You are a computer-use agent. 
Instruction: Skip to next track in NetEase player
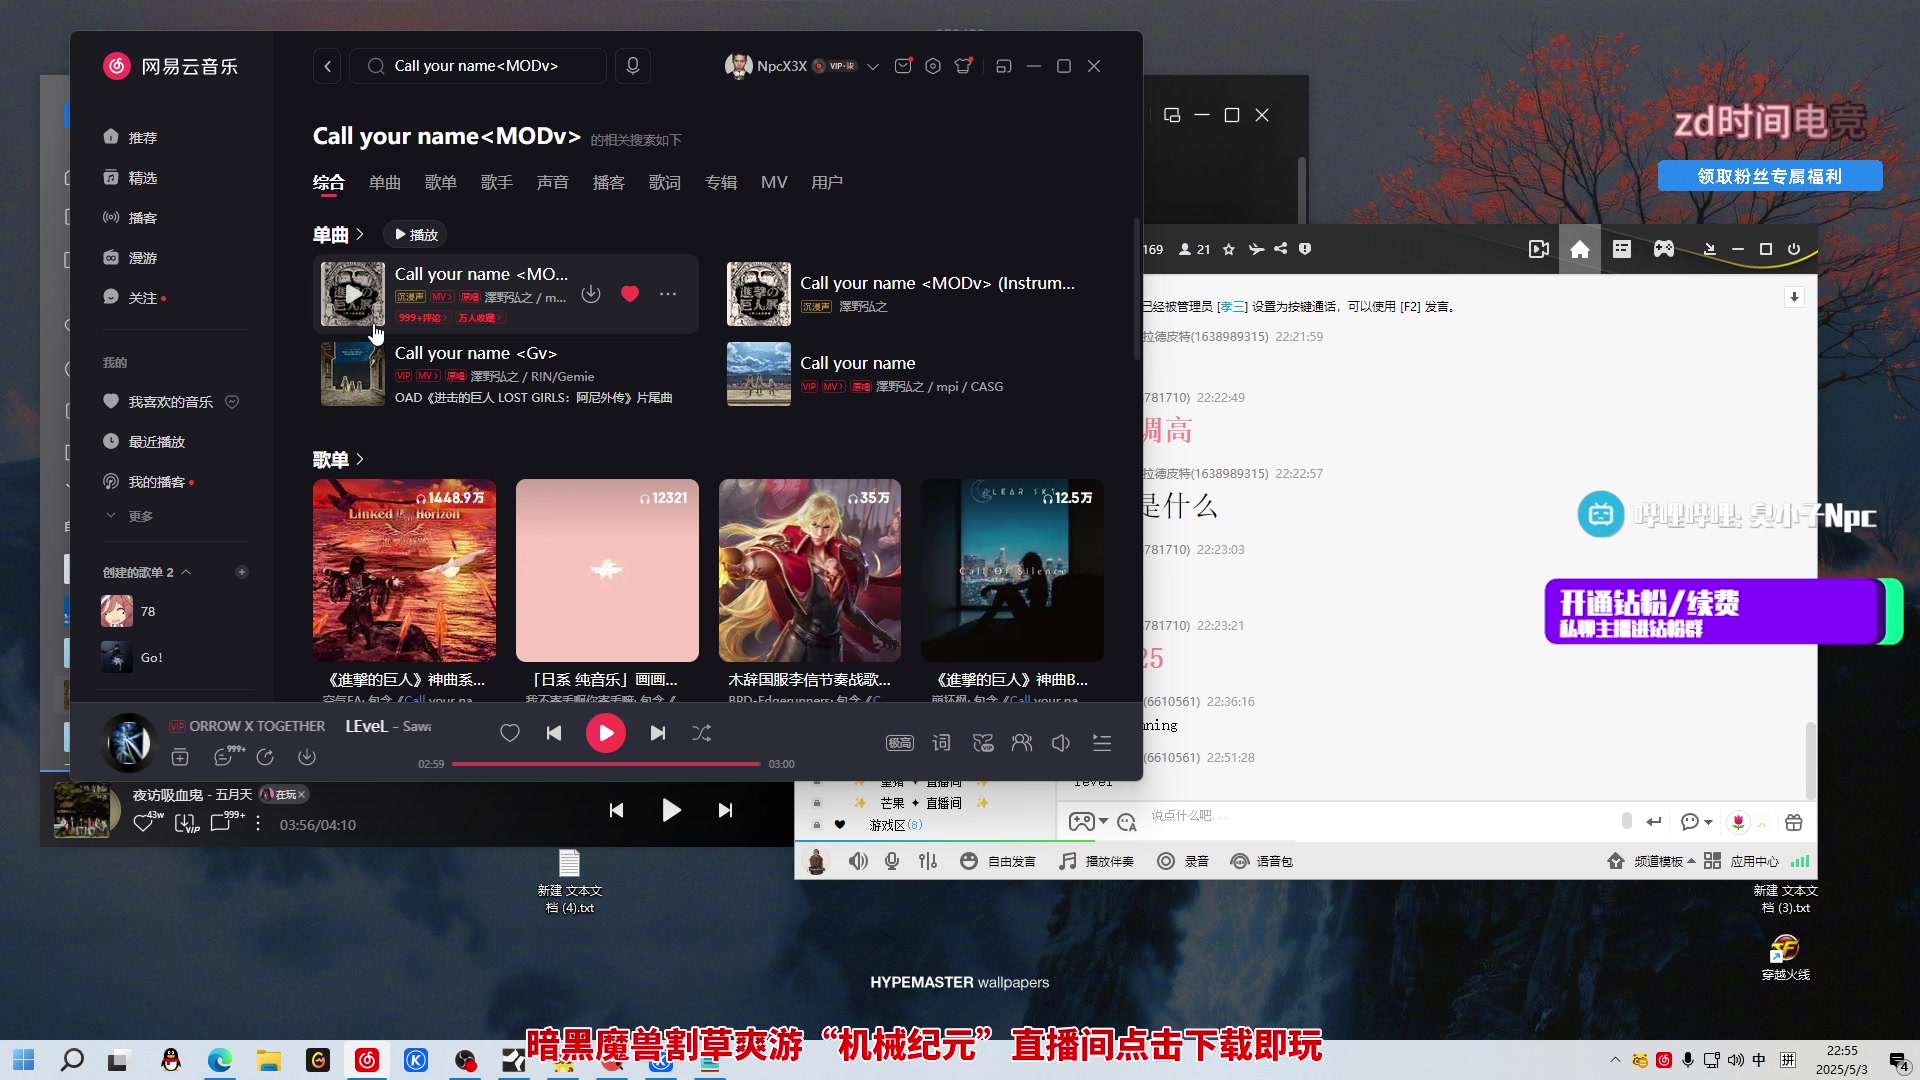[x=657, y=733]
